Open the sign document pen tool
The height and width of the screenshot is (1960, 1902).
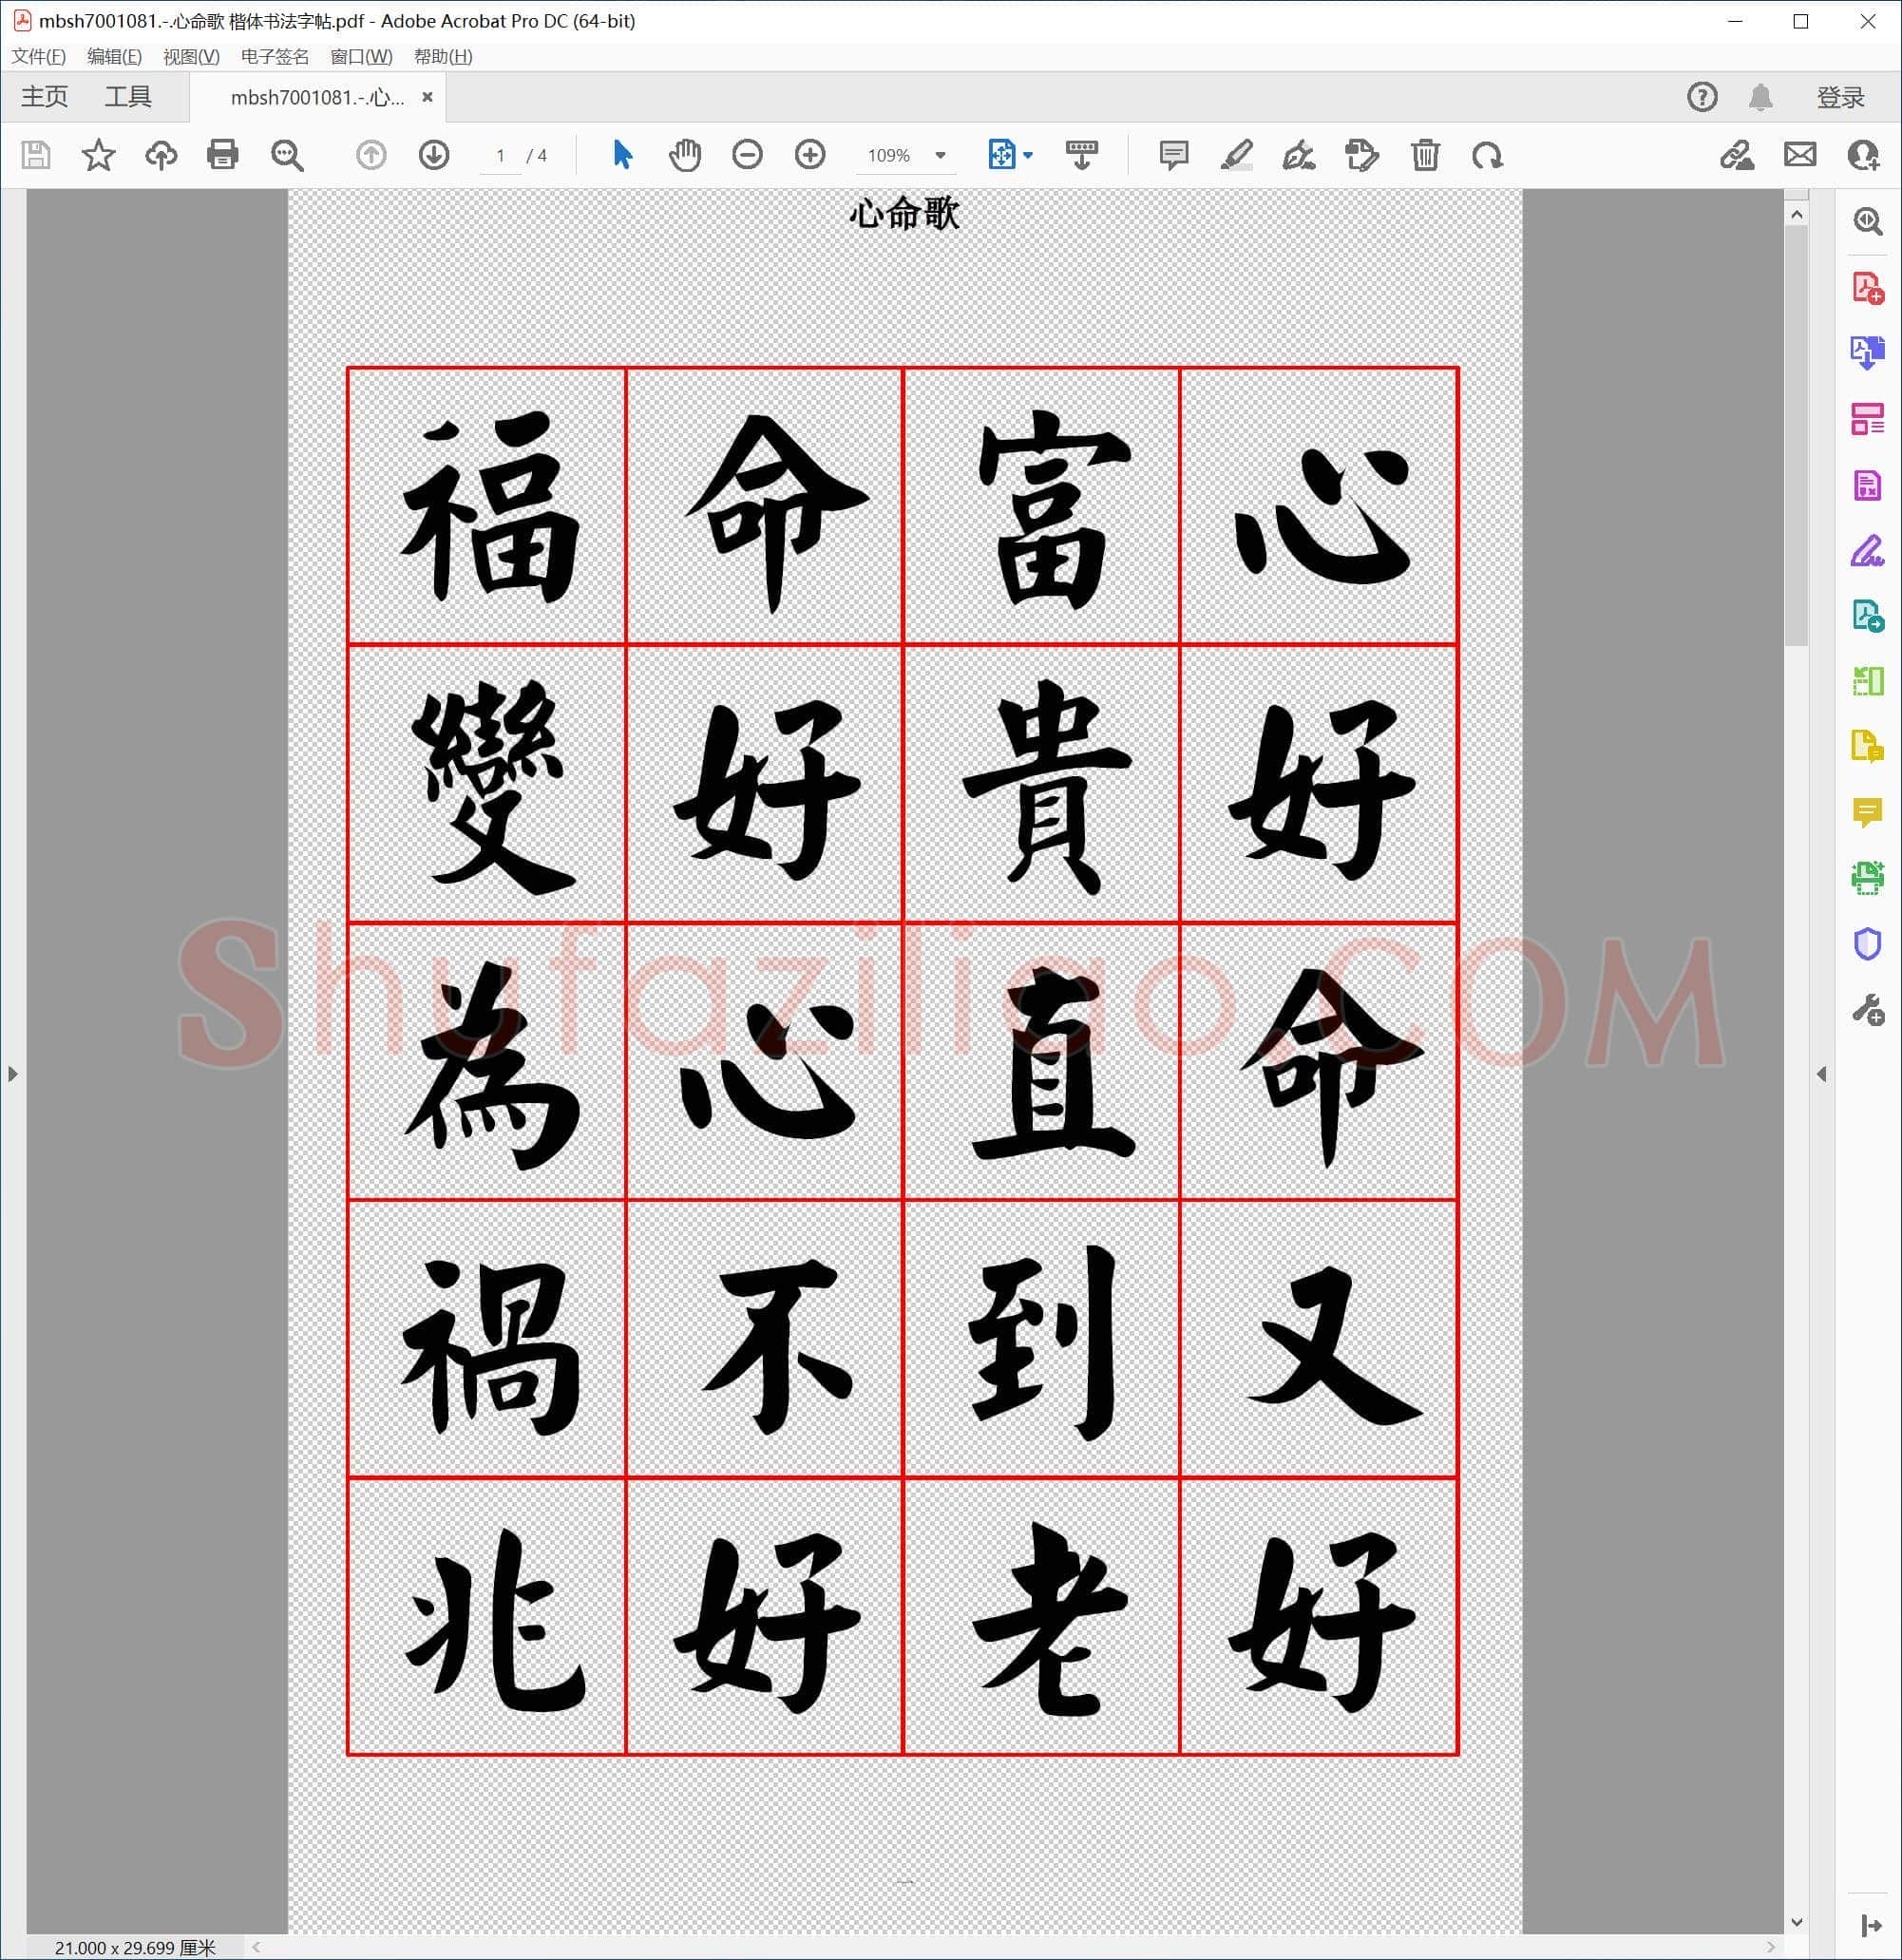point(1299,155)
